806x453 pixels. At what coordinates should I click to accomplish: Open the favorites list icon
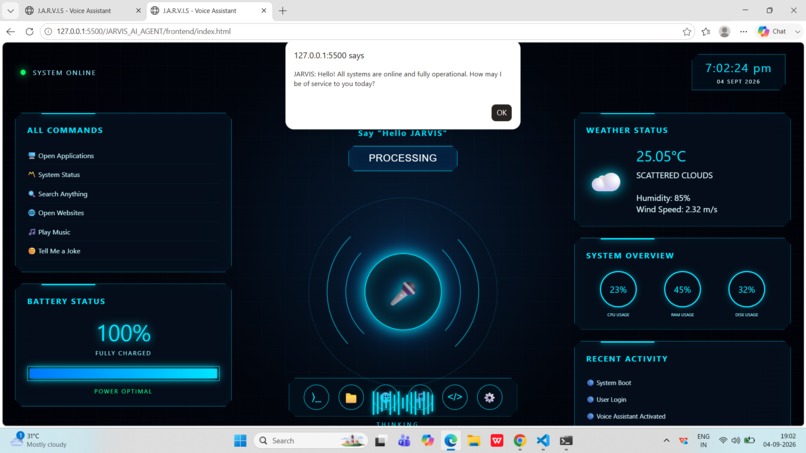[706, 31]
